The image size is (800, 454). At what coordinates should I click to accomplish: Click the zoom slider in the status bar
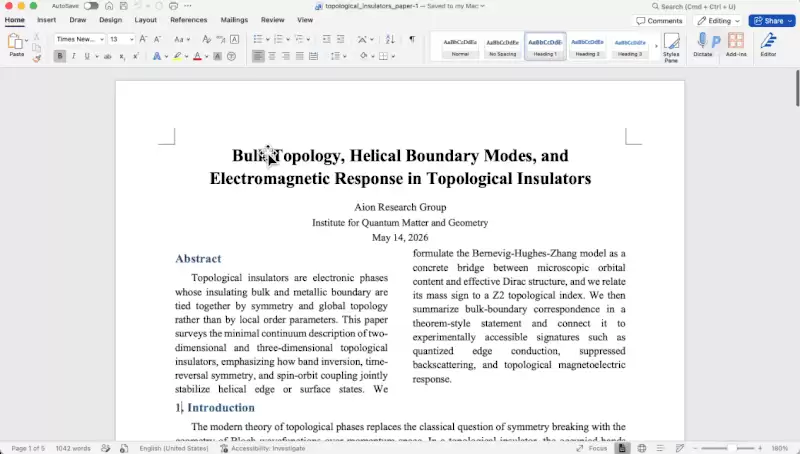(727, 448)
